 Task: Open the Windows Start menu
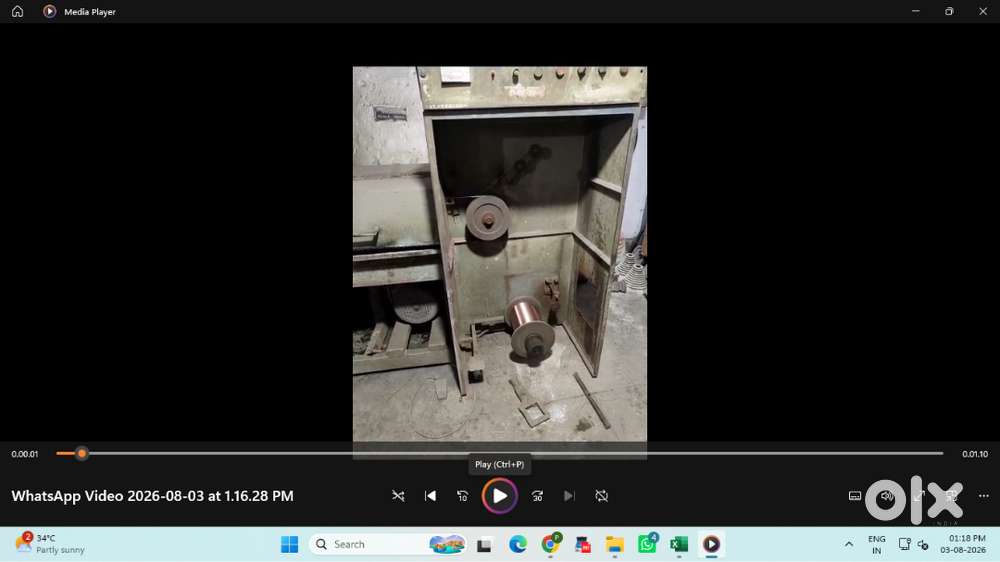click(x=290, y=544)
